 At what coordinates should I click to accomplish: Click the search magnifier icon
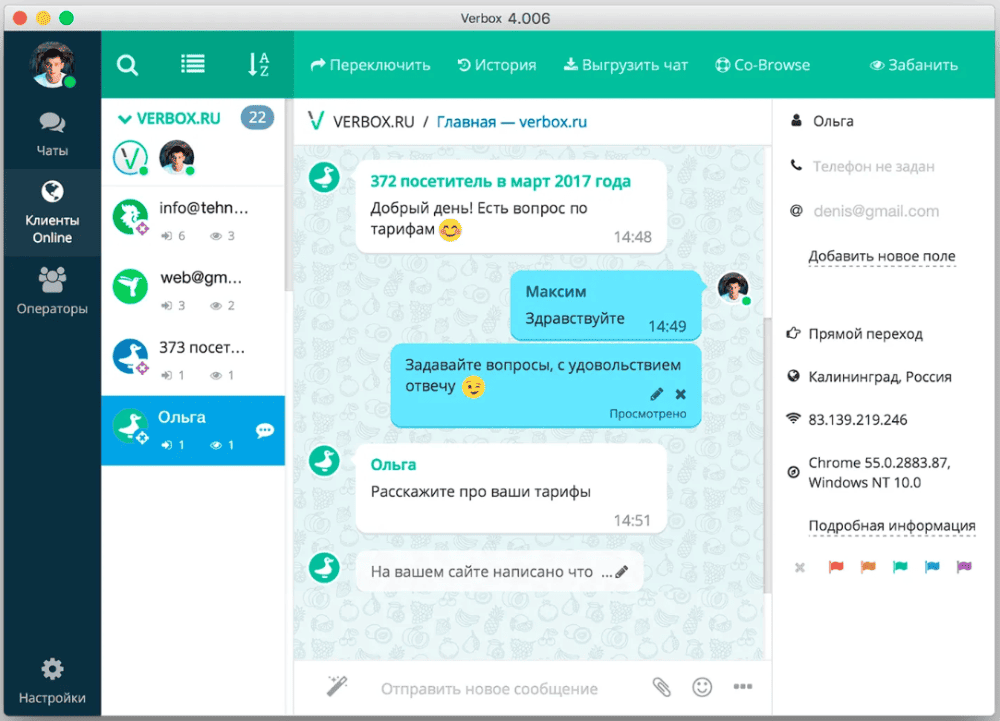128,64
